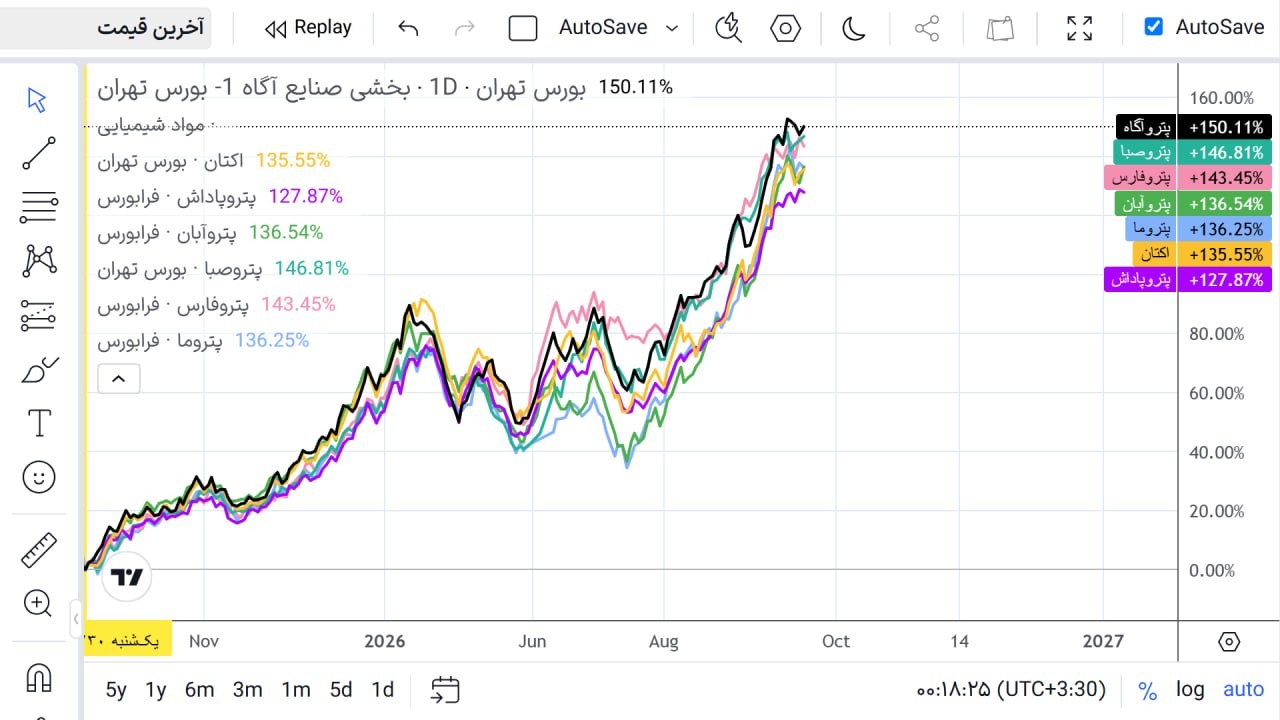
Task: Switch to dark theme with moon icon
Action: (853, 28)
